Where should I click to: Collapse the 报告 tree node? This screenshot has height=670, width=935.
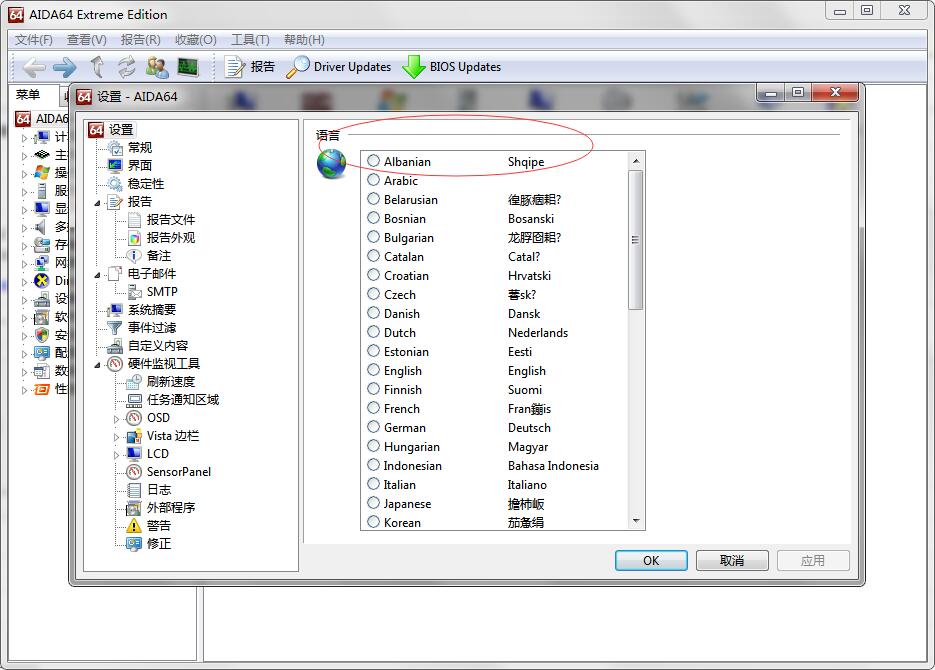[98, 203]
